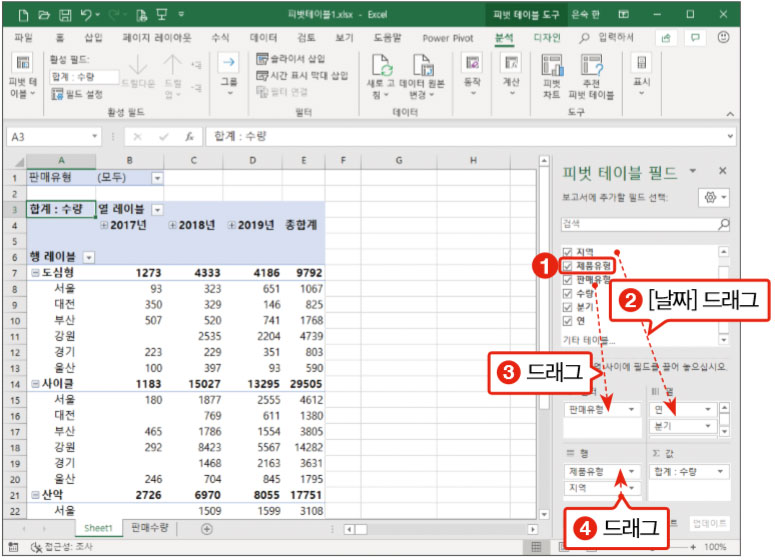Toggle the 연 field checkbox
The width and height of the screenshot is (775, 560).
(567, 321)
